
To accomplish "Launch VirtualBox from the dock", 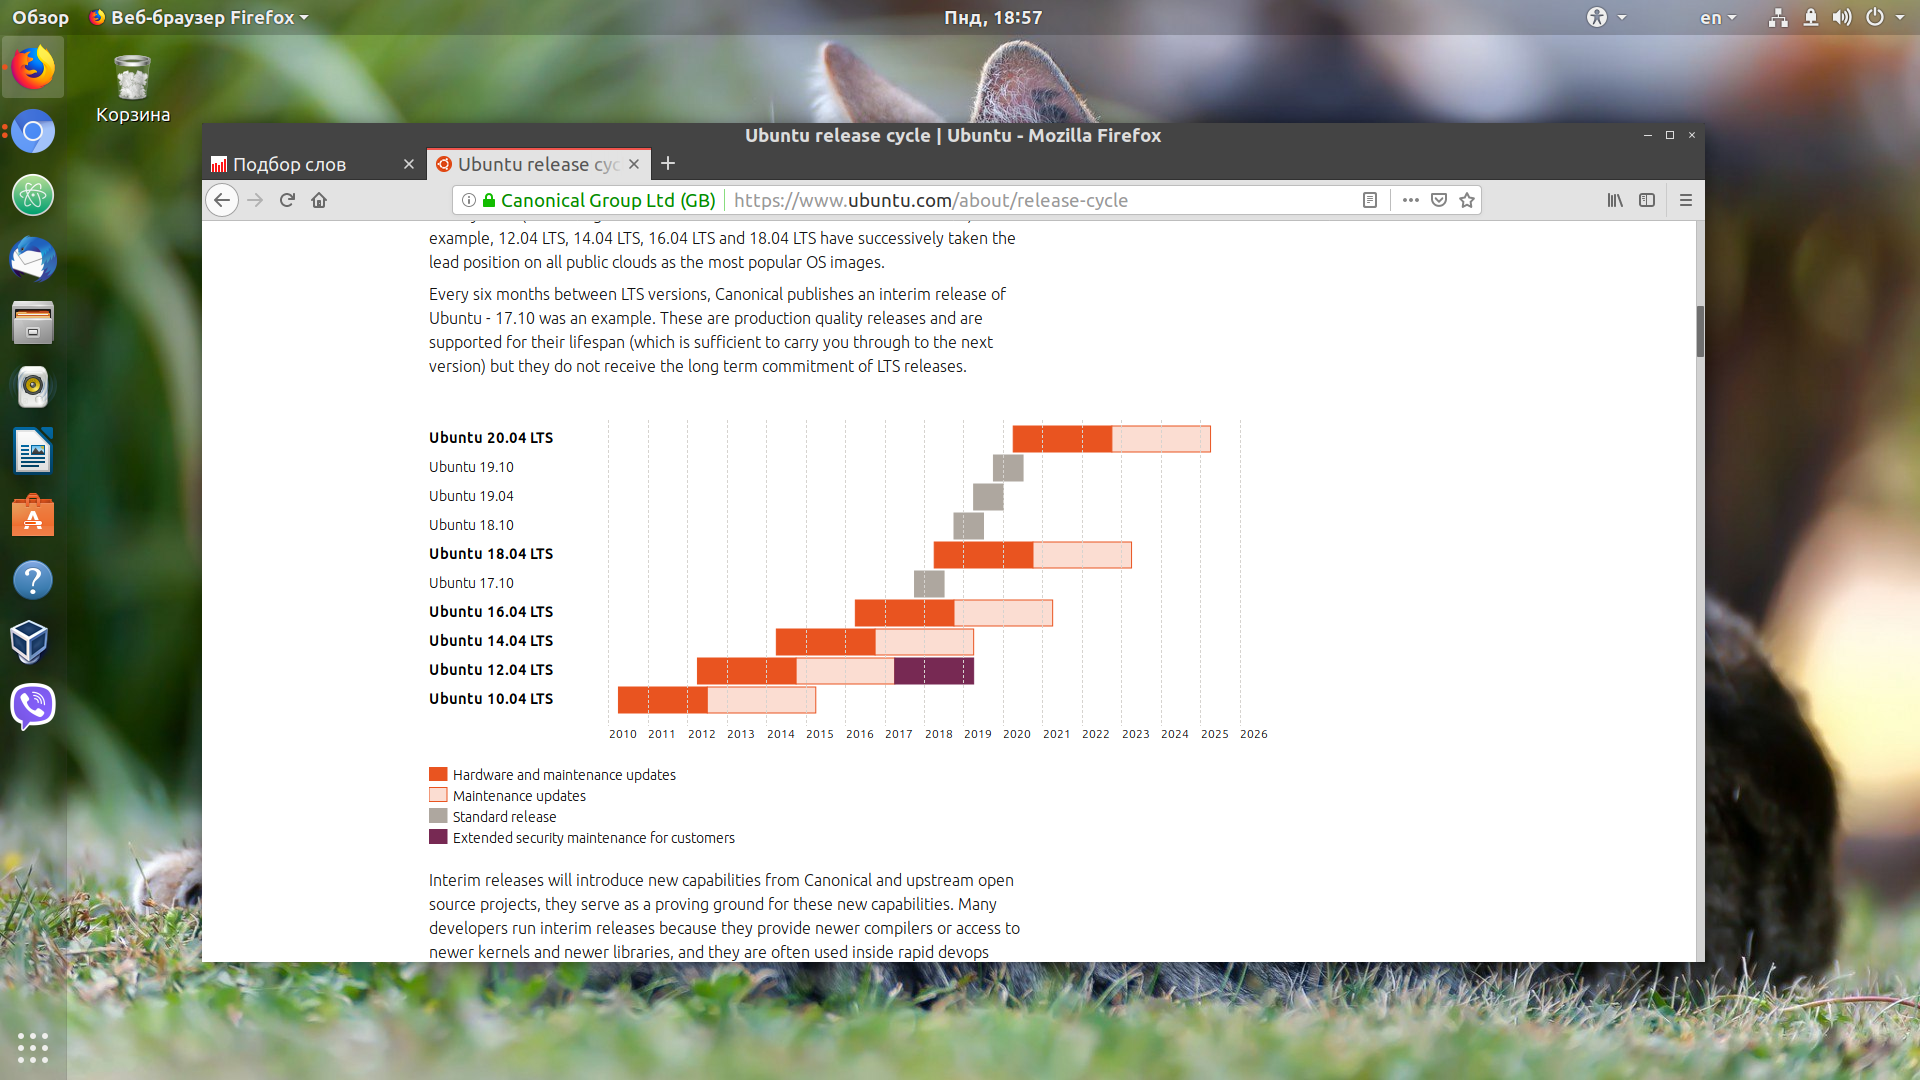I will [x=30, y=642].
